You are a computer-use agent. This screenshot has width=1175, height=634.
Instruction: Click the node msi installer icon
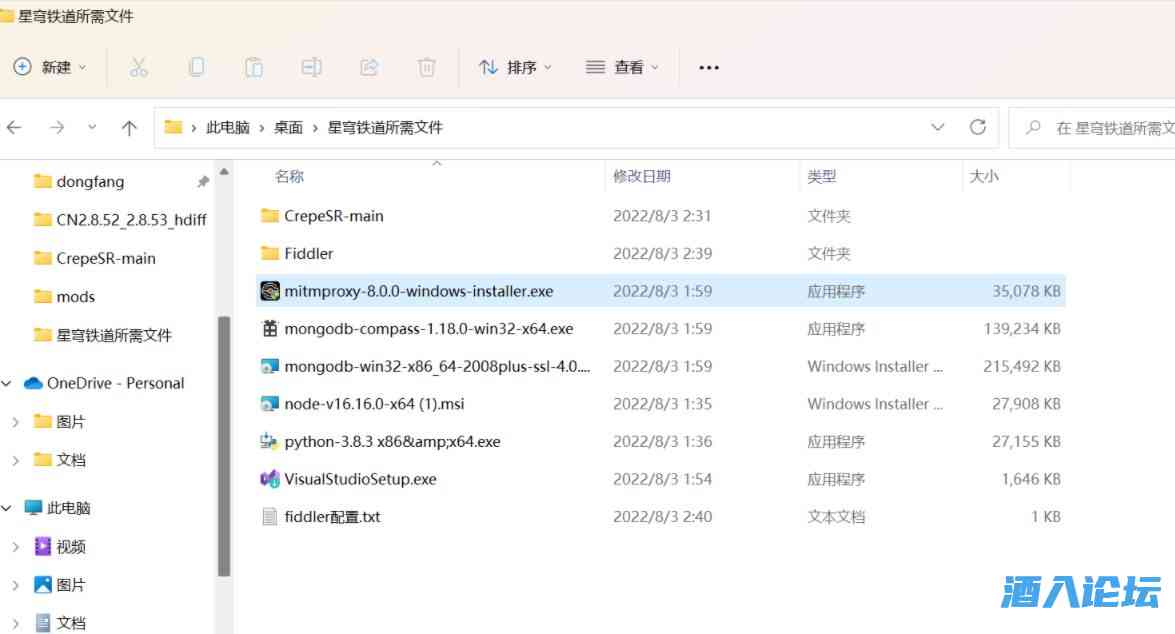pyautogui.click(x=270, y=404)
